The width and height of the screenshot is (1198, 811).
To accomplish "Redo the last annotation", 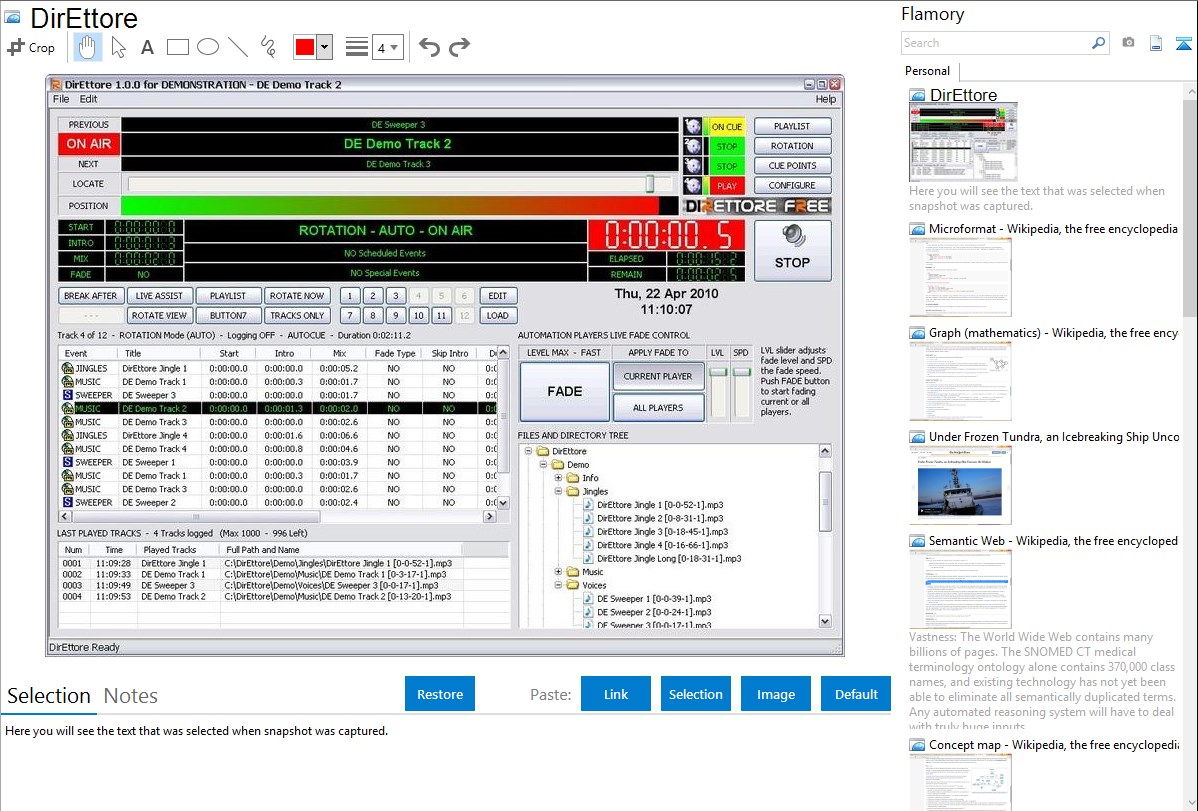I will 459,47.
